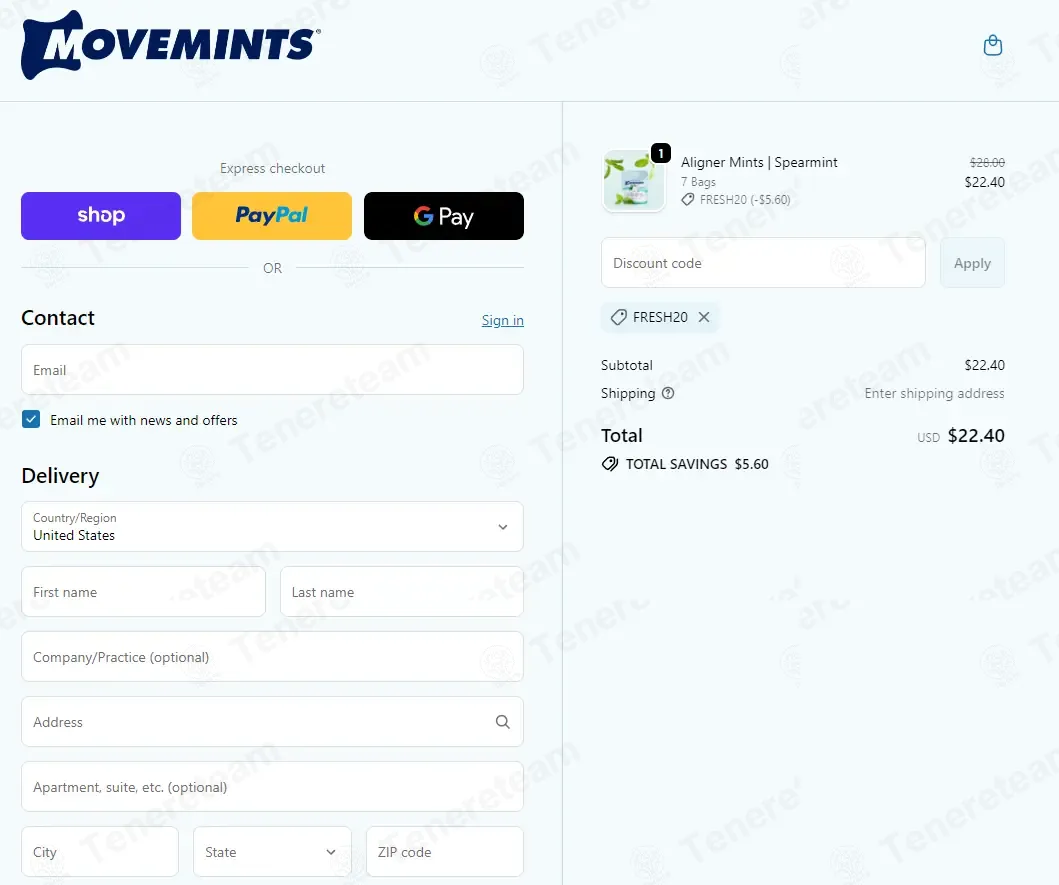Uncheck Email me with news and offers

pyautogui.click(x=31, y=420)
